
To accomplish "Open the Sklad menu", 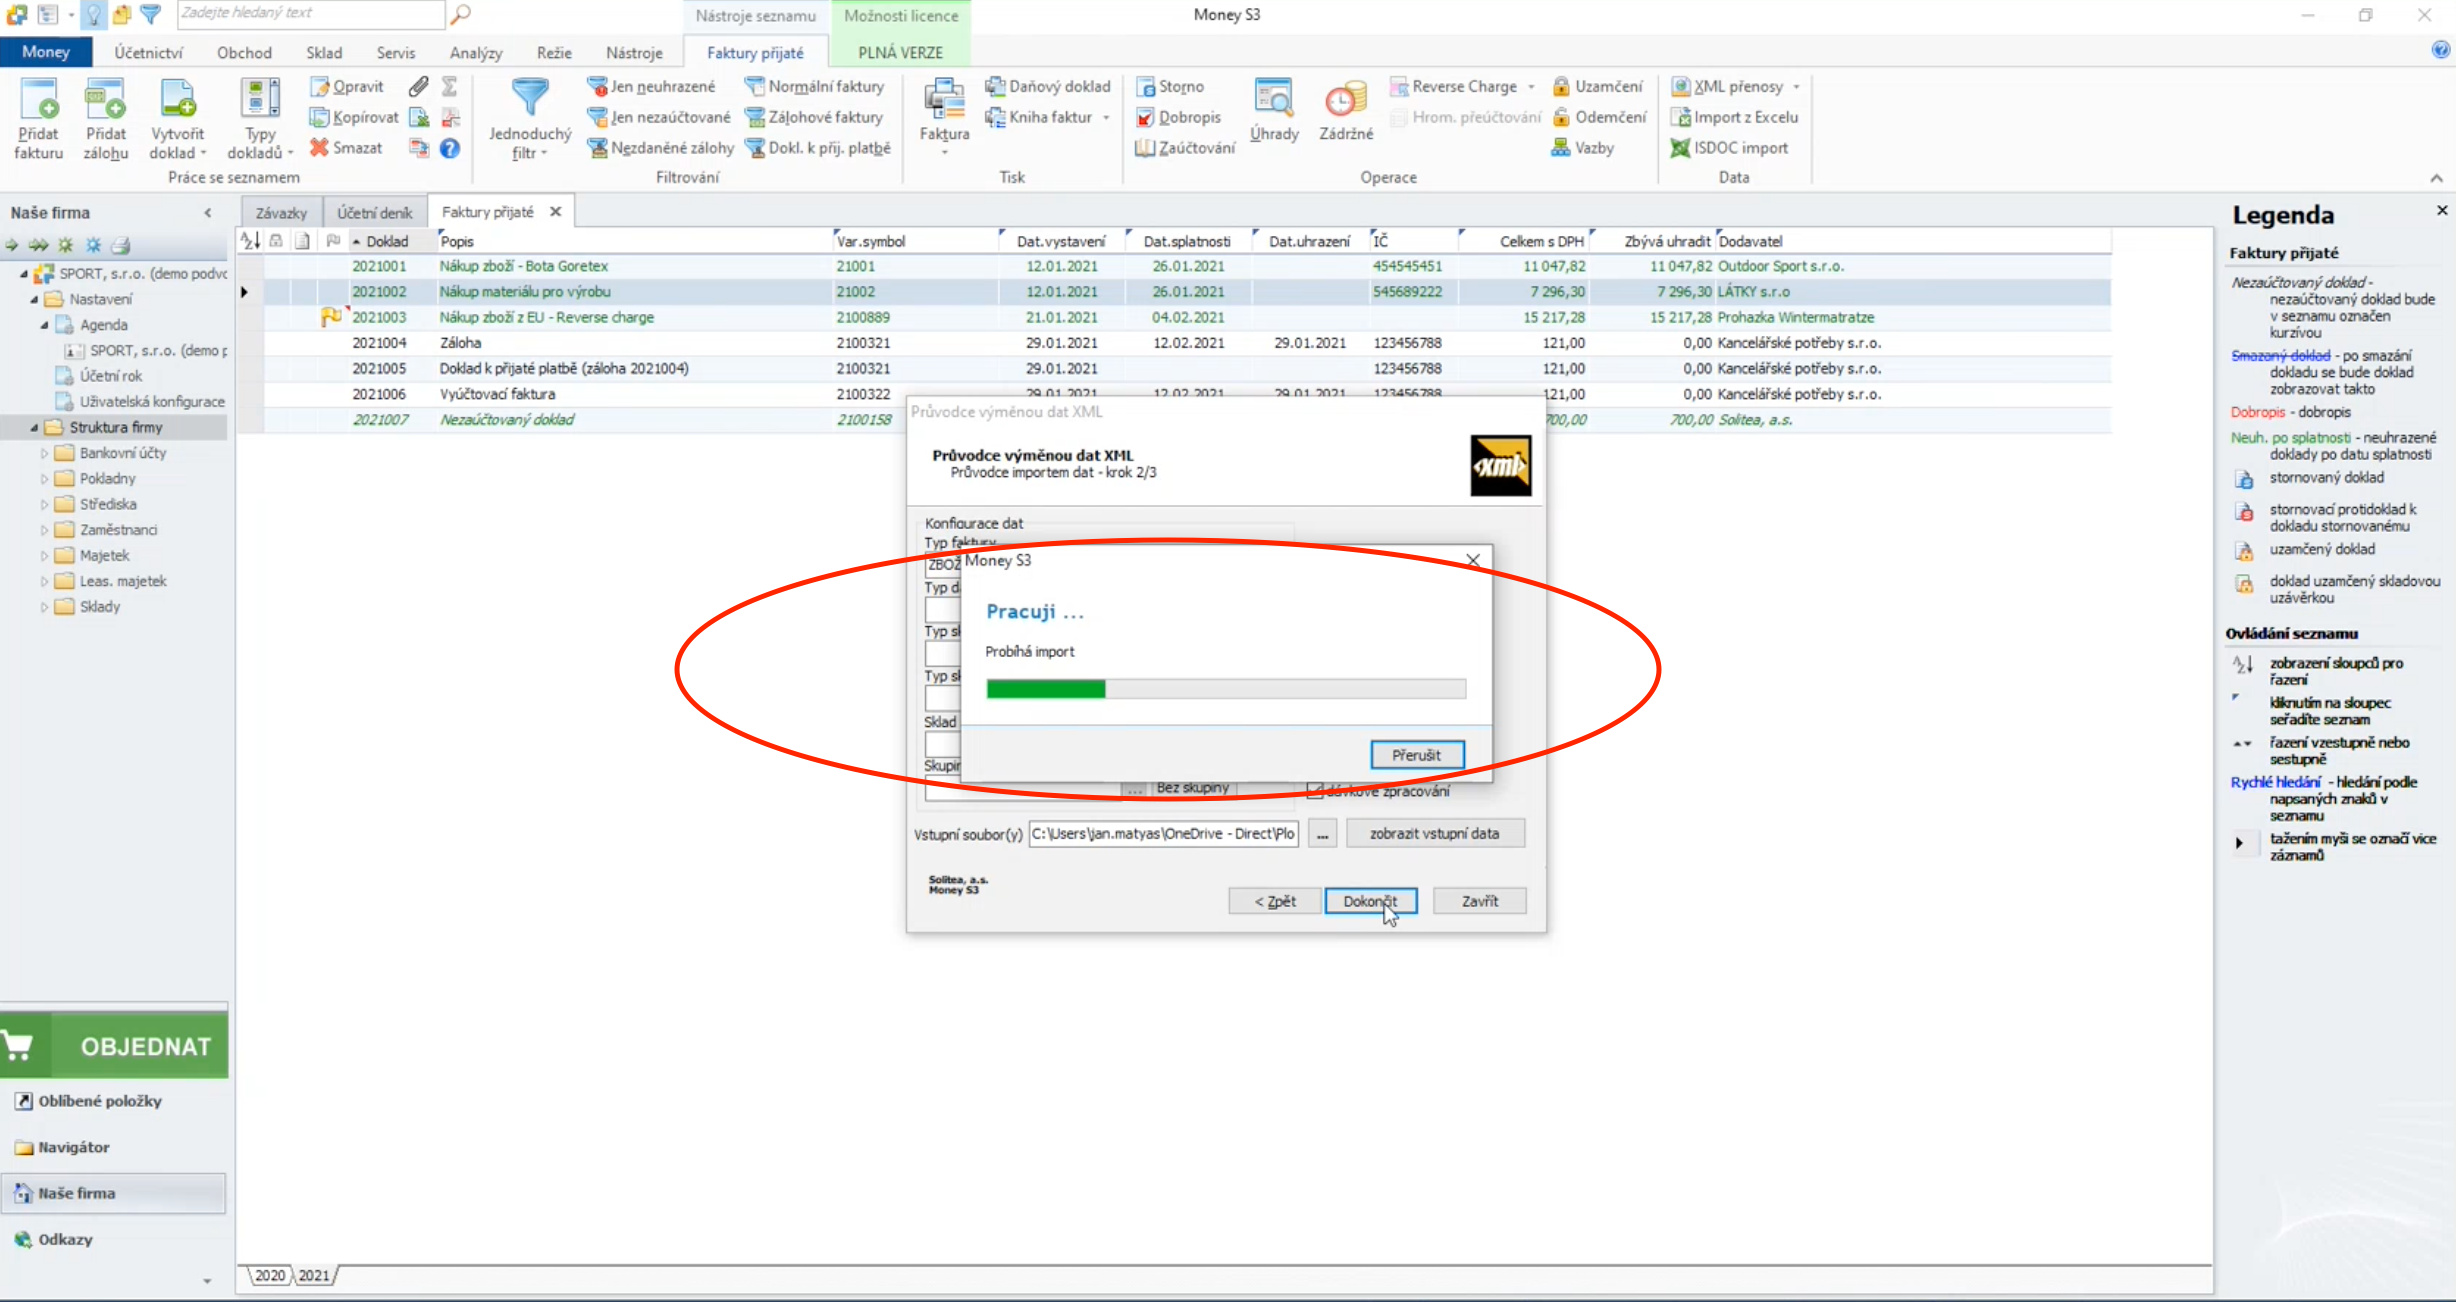I will [x=324, y=52].
